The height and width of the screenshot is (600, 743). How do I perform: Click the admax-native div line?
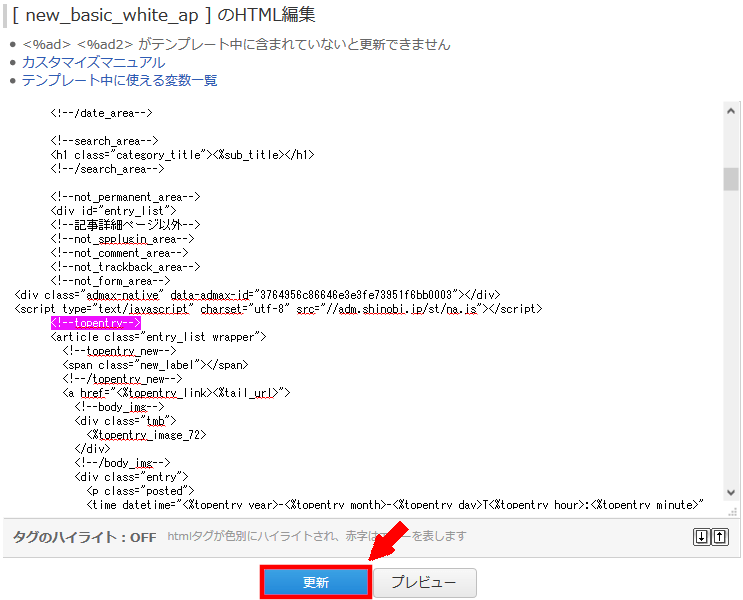coord(257,295)
